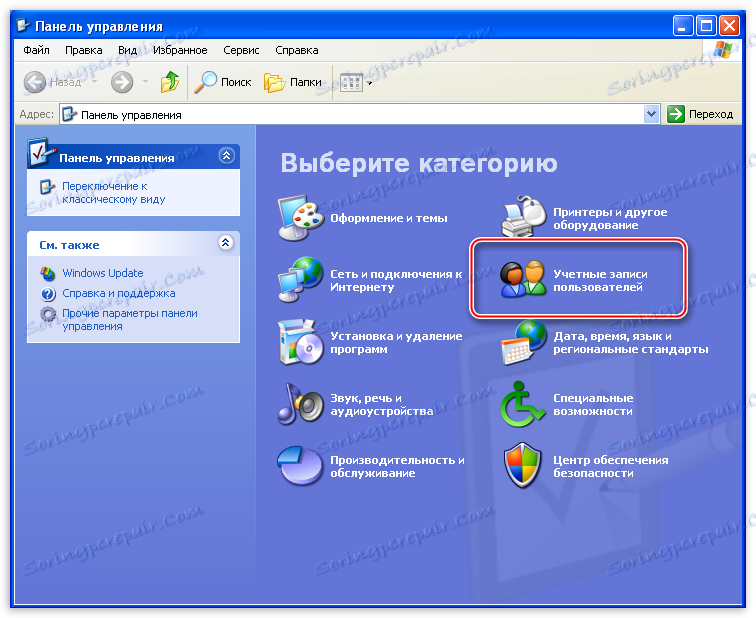Click the Search magnifier toolbar icon
This screenshot has width=756, height=618.
[205, 82]
